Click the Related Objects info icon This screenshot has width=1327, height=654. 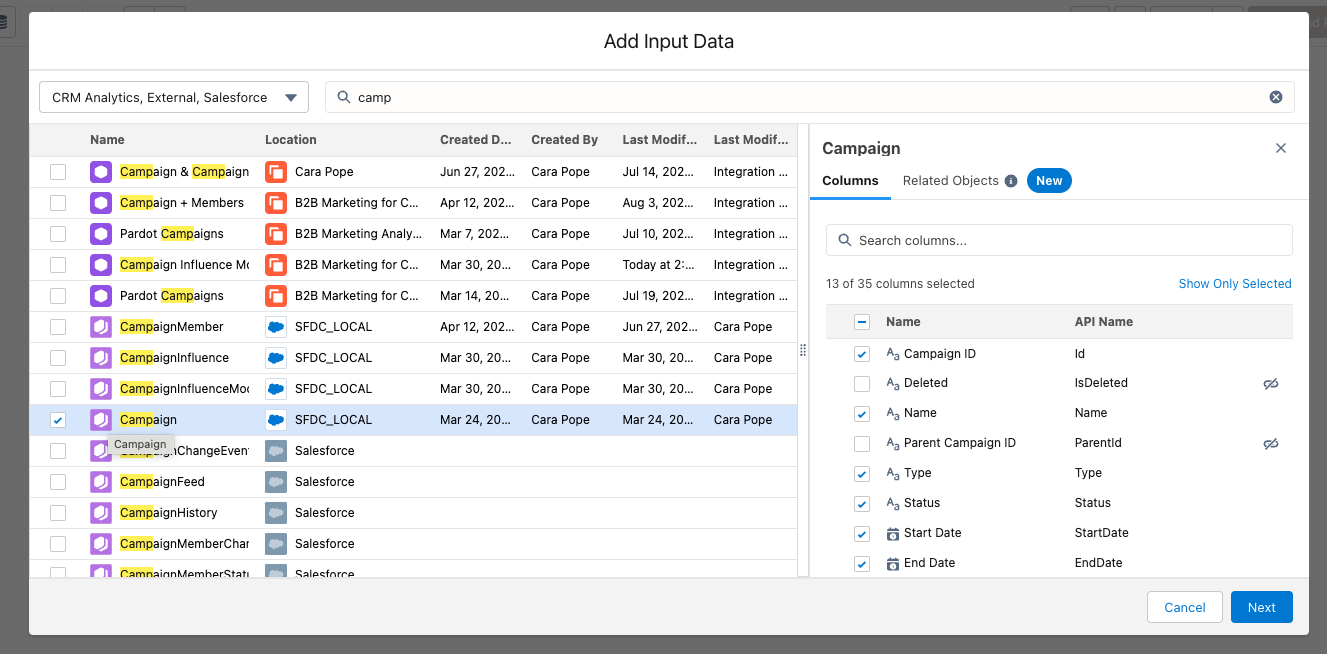tap(1011, 181)
